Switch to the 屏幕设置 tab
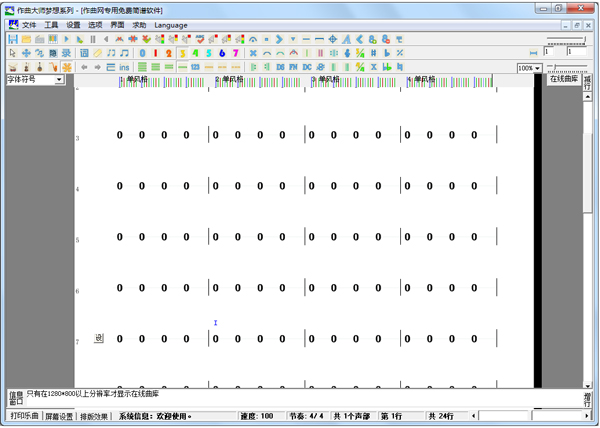This screenshot has height=428, width=600. pyautogui.click(x=59, y=416)
